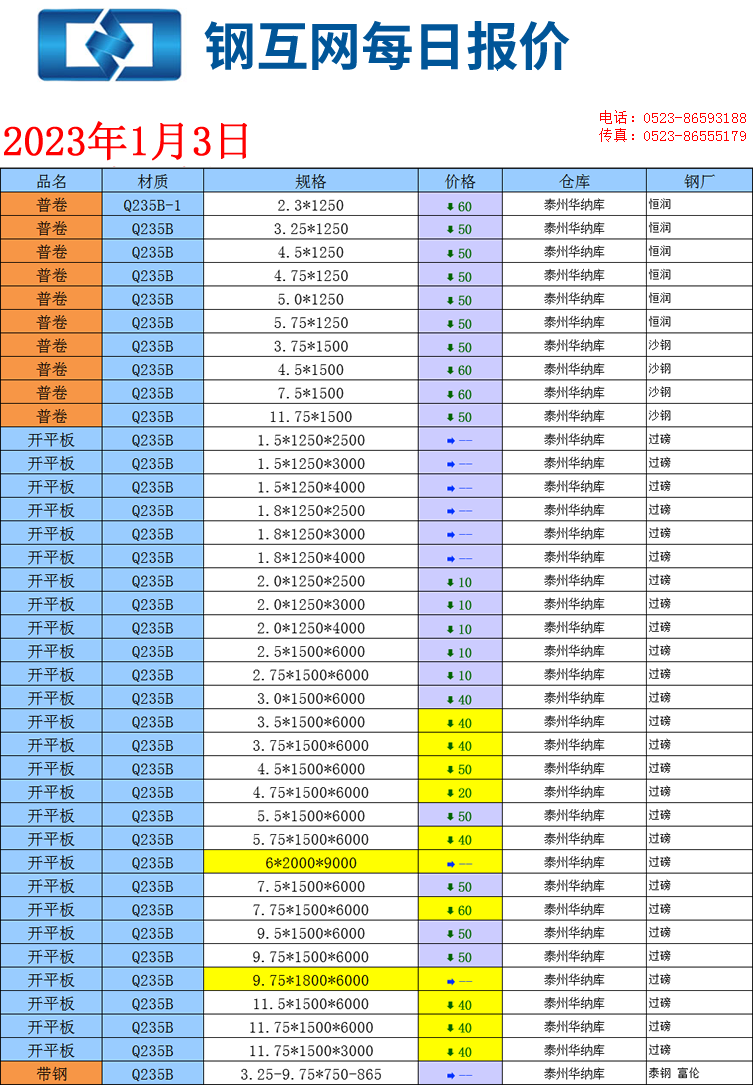
Task: Click the down arrow in the 2.0*1250*2500 price cell
Action: point(450,582)
